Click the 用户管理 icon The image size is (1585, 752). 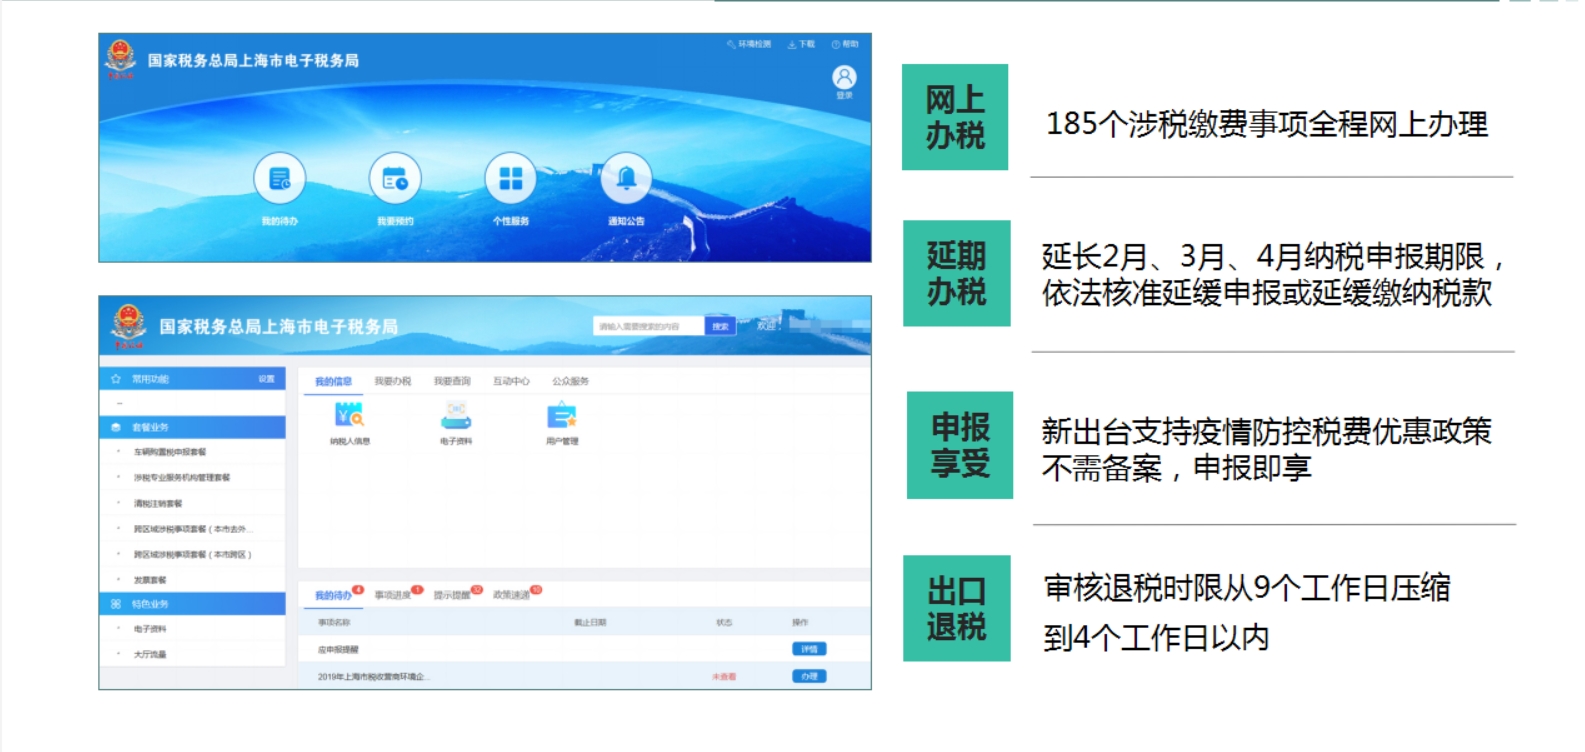(562, 415)
